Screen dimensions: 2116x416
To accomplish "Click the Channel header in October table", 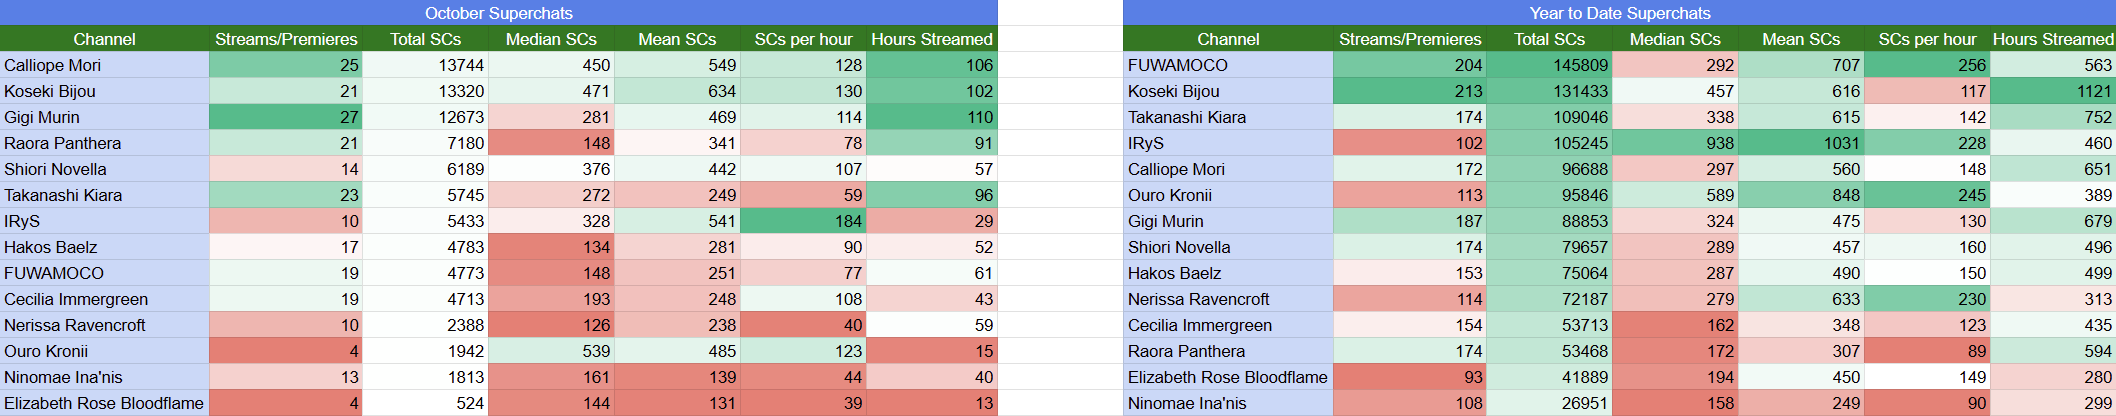I will (104, 39).
